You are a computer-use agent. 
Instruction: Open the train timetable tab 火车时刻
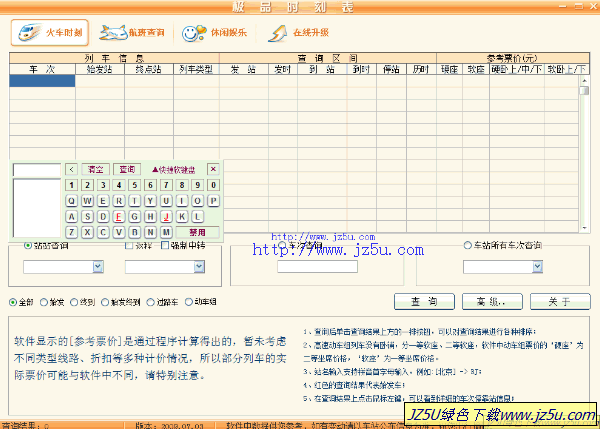click(x=50, y=33)
